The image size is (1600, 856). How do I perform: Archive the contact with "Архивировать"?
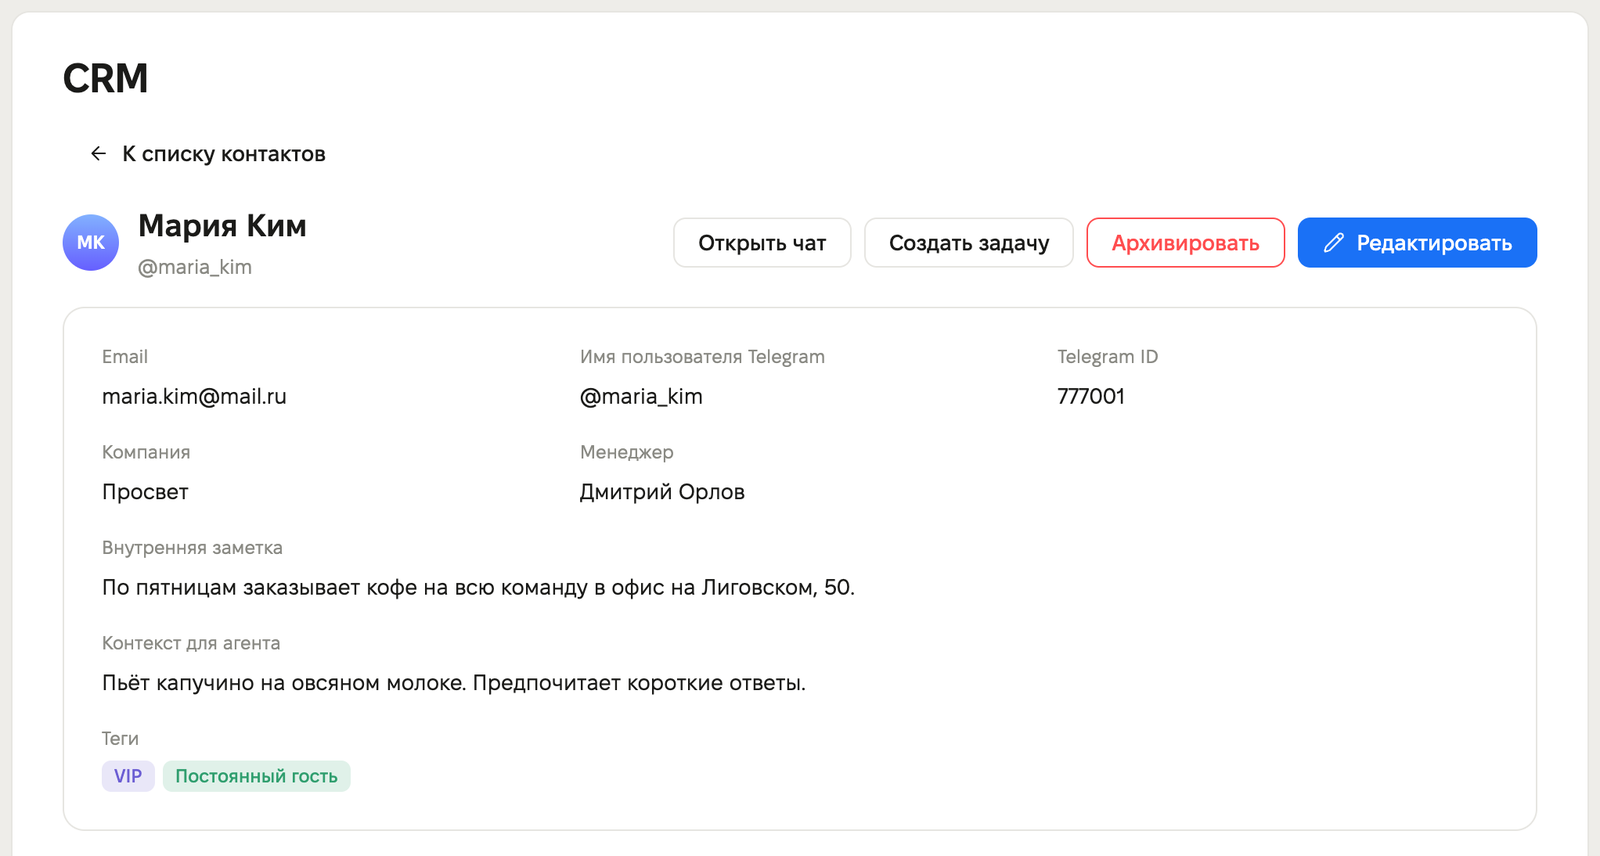(x=1186, y=243)
